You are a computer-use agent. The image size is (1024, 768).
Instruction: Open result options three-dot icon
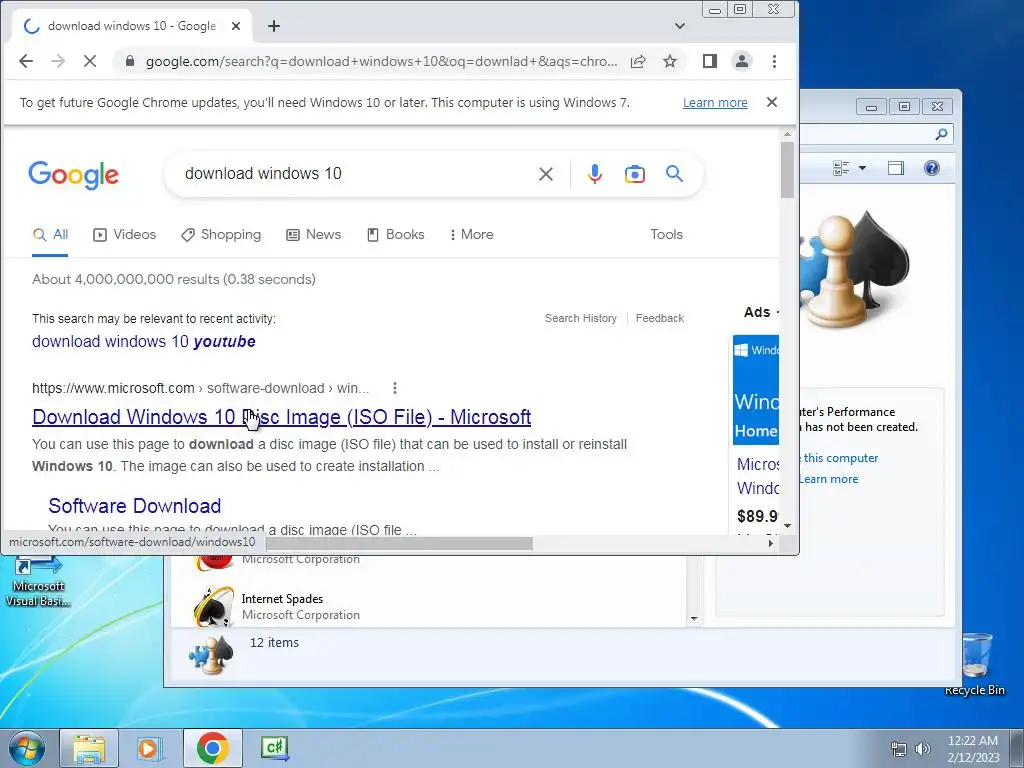coord(394,388)
